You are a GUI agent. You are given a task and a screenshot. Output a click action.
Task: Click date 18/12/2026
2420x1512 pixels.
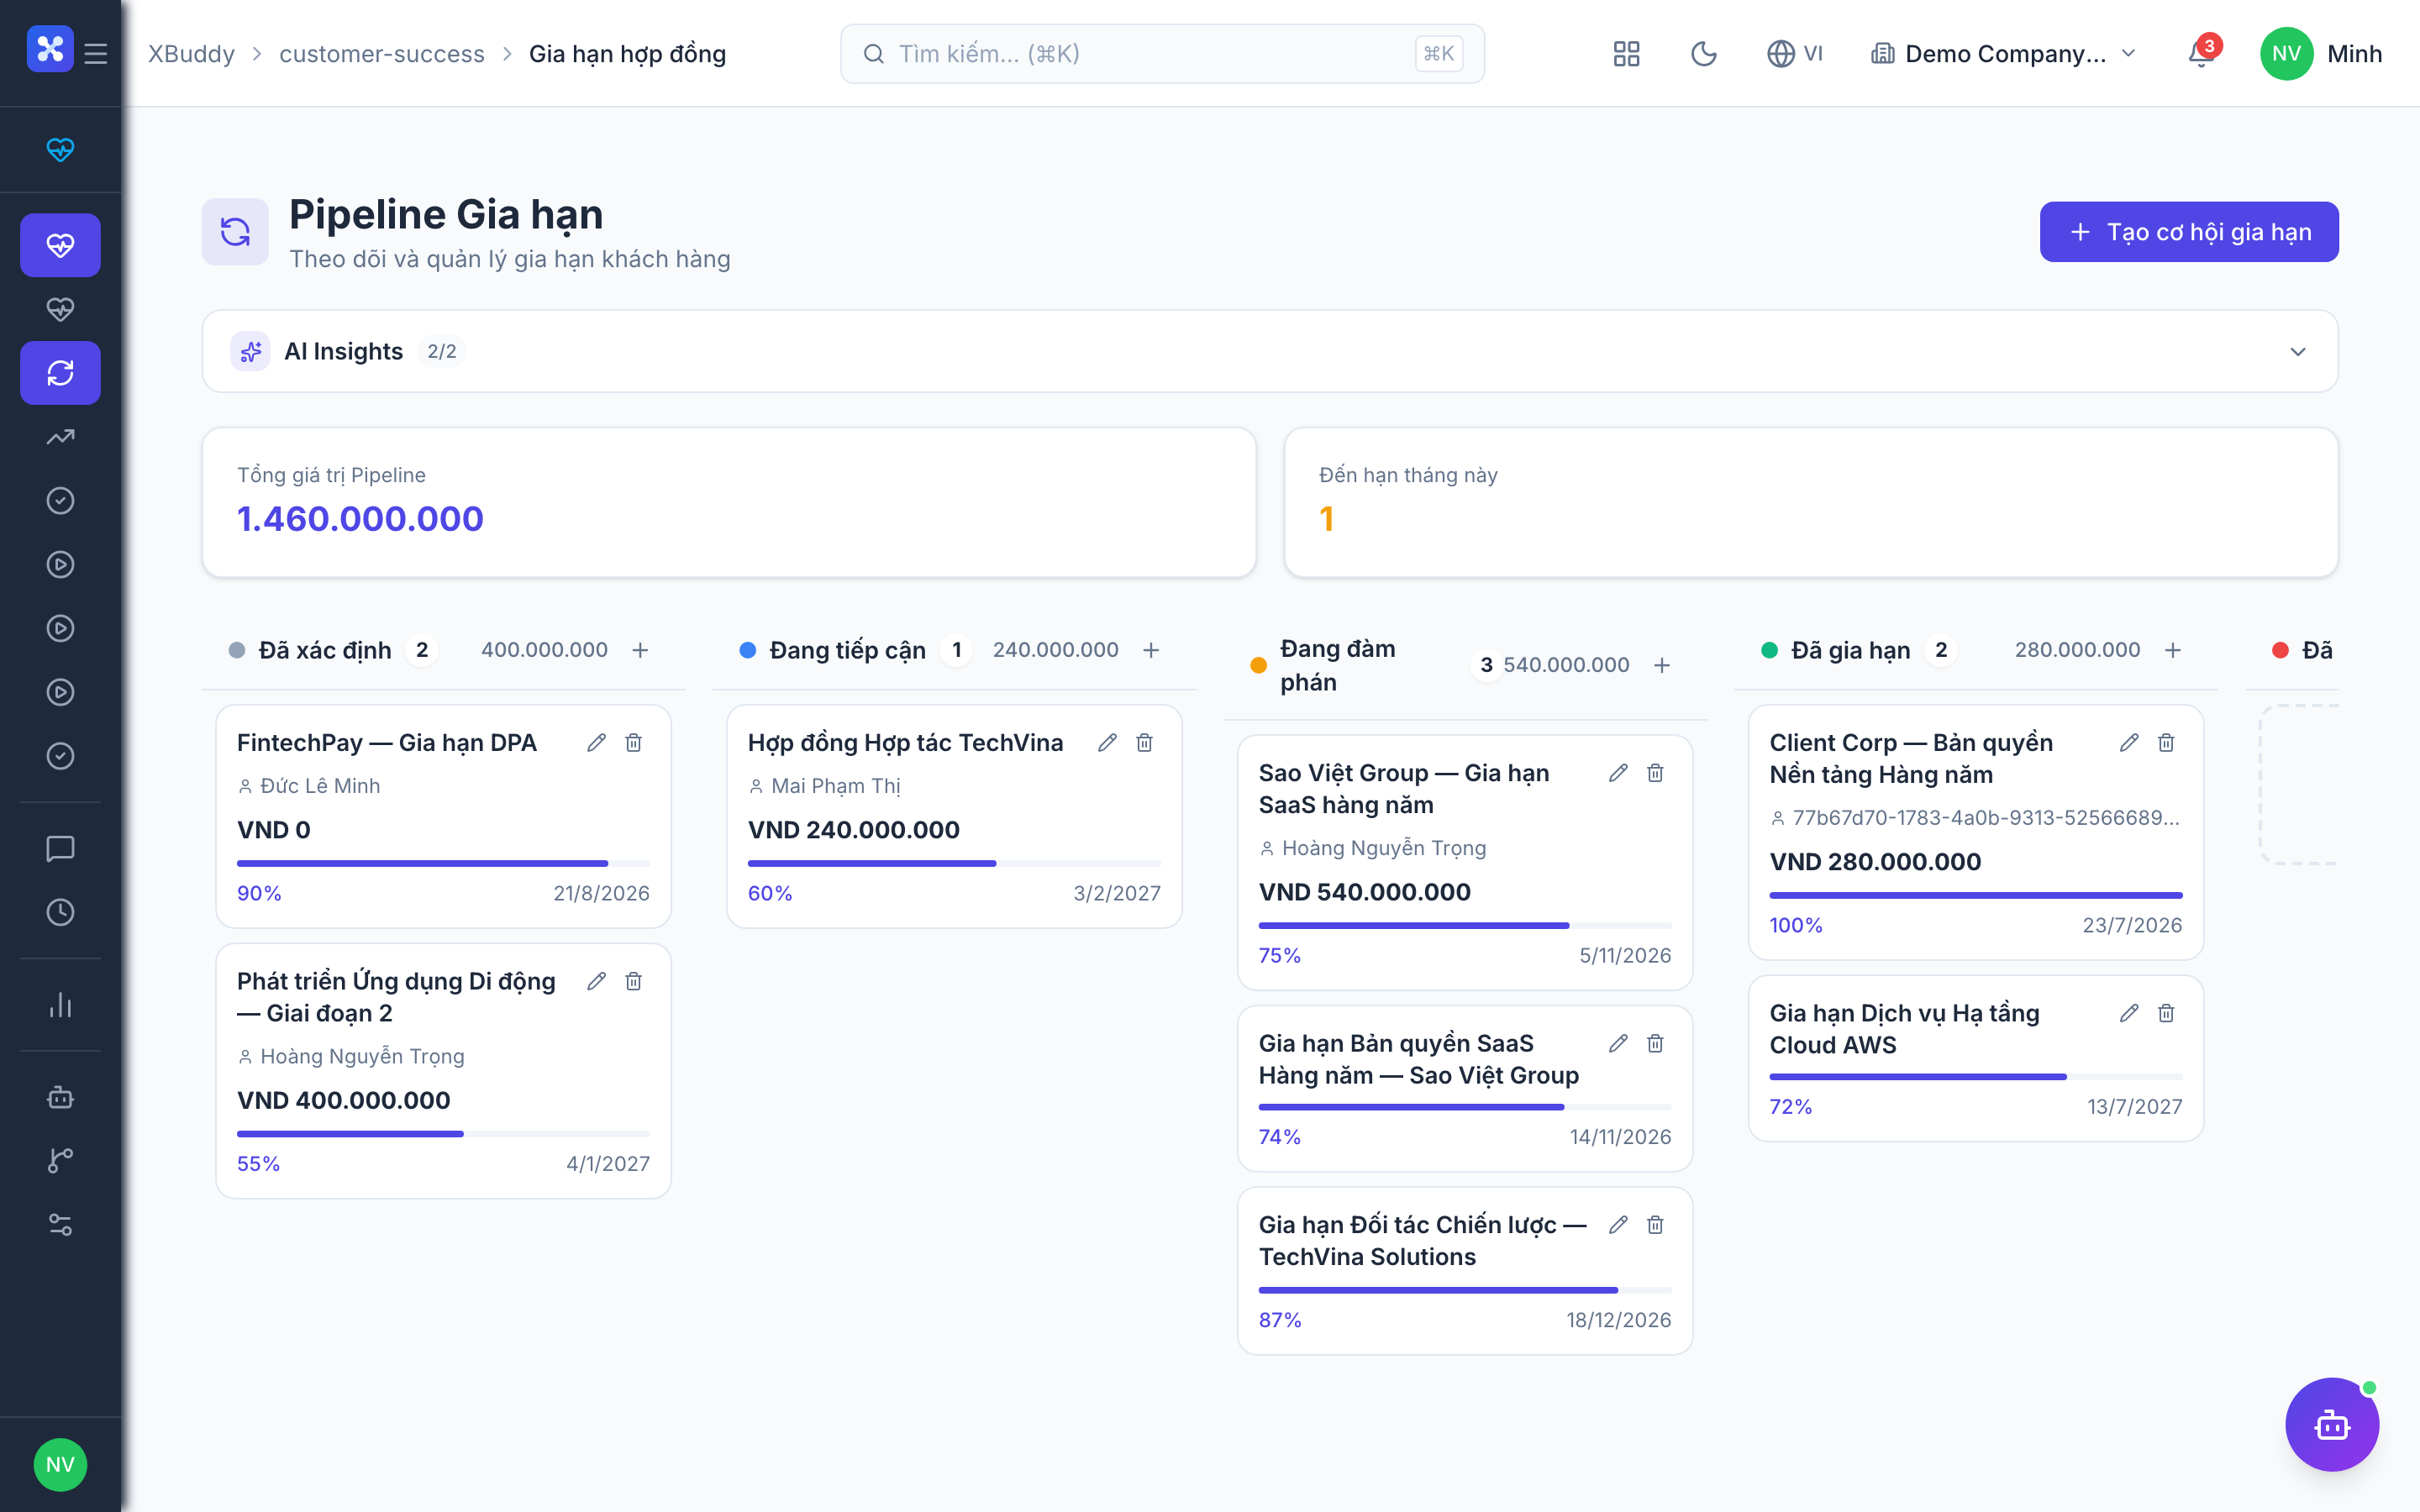point(1618,1320)
